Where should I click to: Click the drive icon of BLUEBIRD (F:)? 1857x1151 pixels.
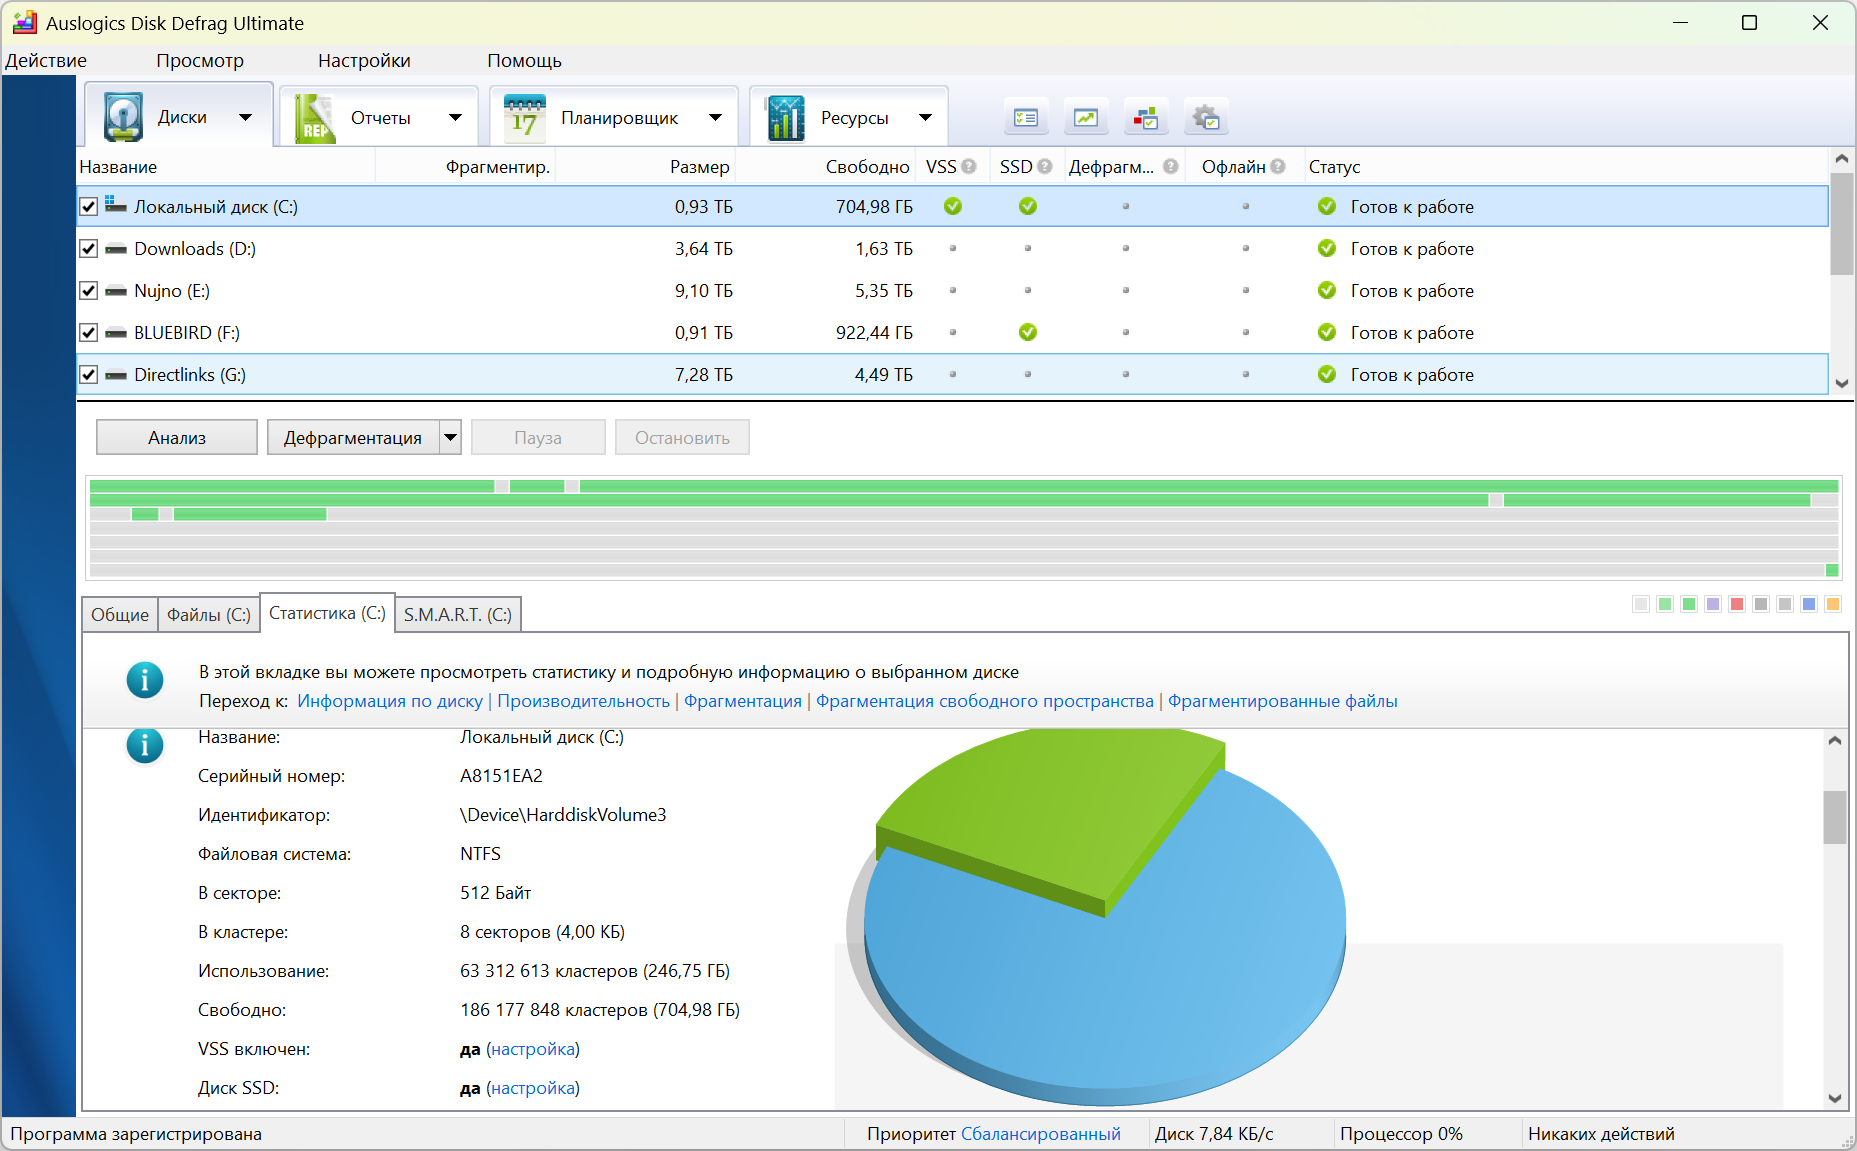116,333
